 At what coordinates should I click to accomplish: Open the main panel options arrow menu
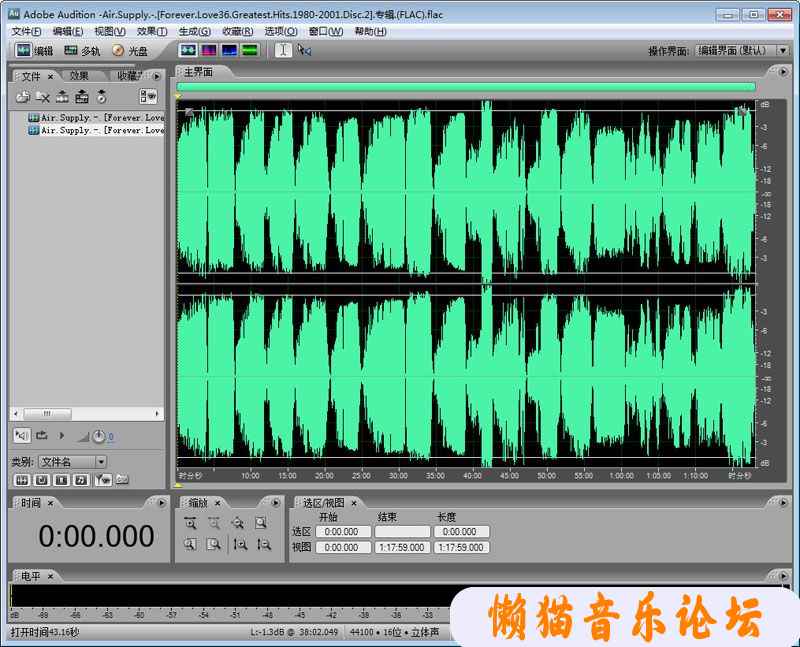(783, 72)
